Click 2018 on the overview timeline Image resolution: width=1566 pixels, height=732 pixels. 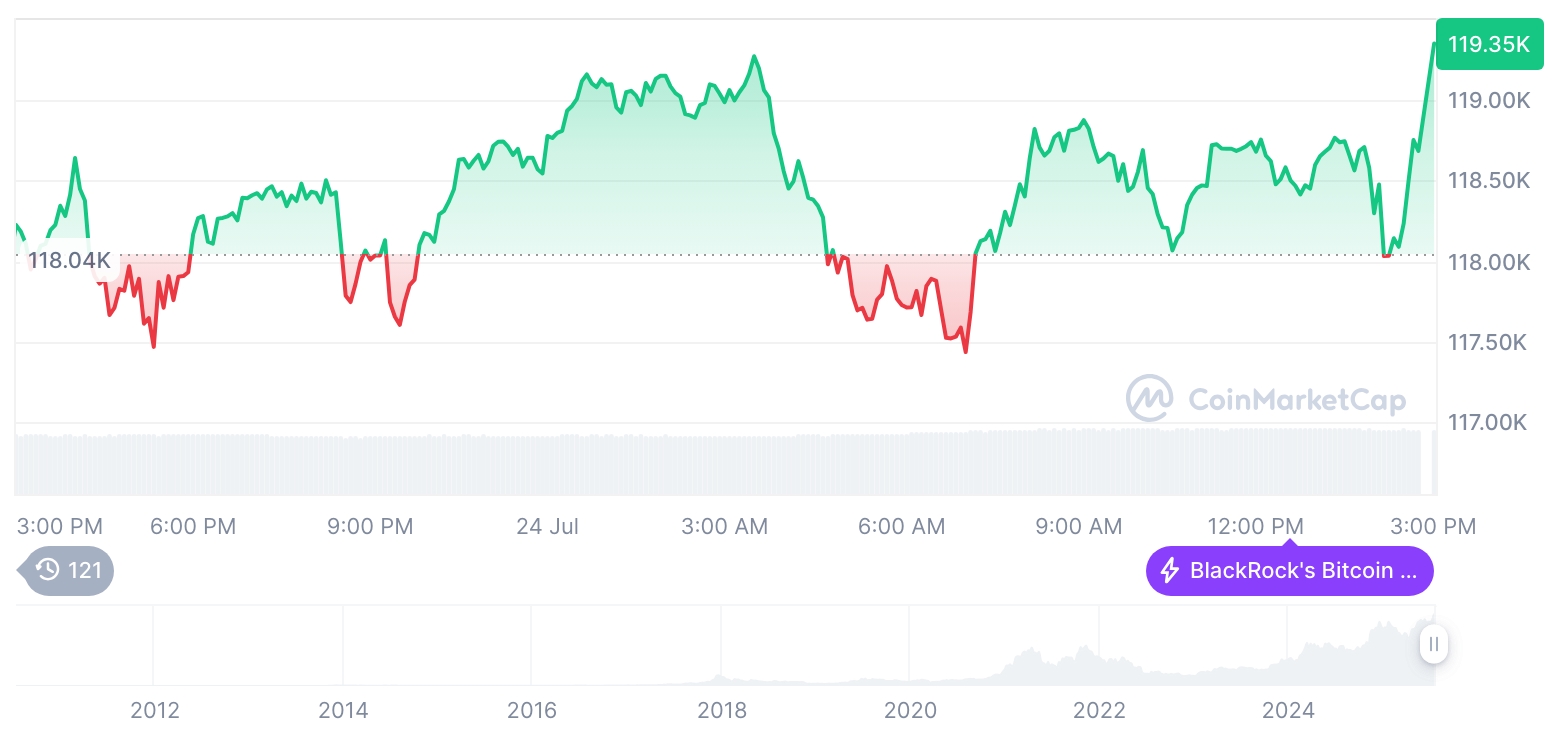721,710
